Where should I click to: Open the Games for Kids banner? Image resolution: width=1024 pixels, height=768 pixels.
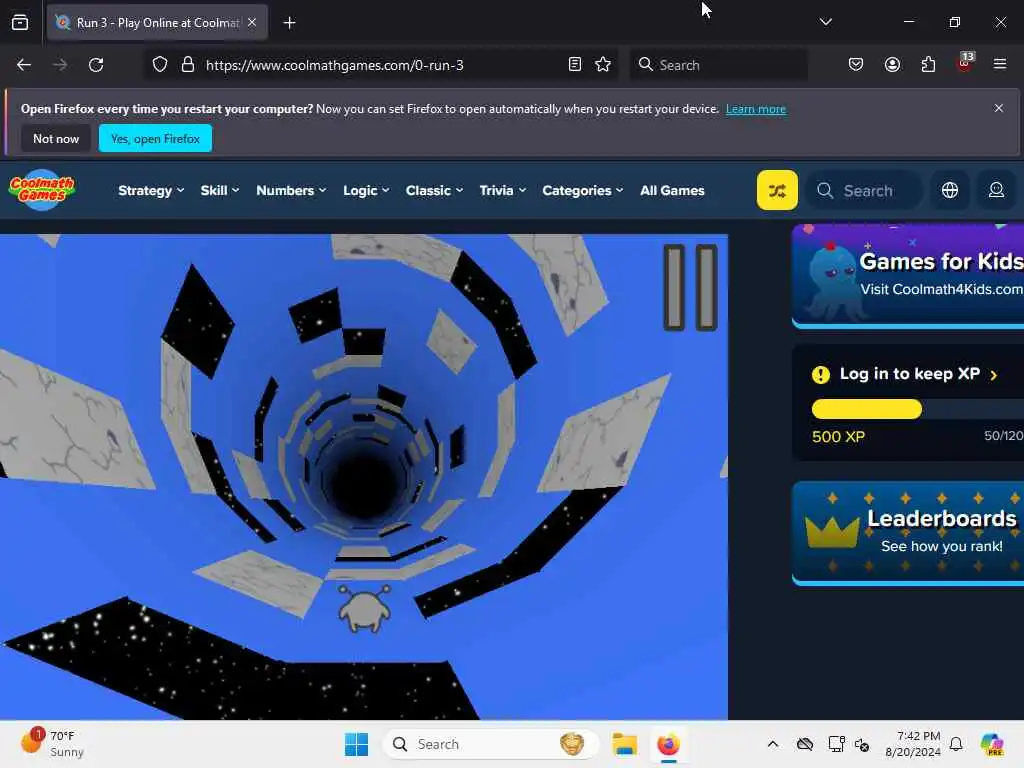tap(908, 276)
